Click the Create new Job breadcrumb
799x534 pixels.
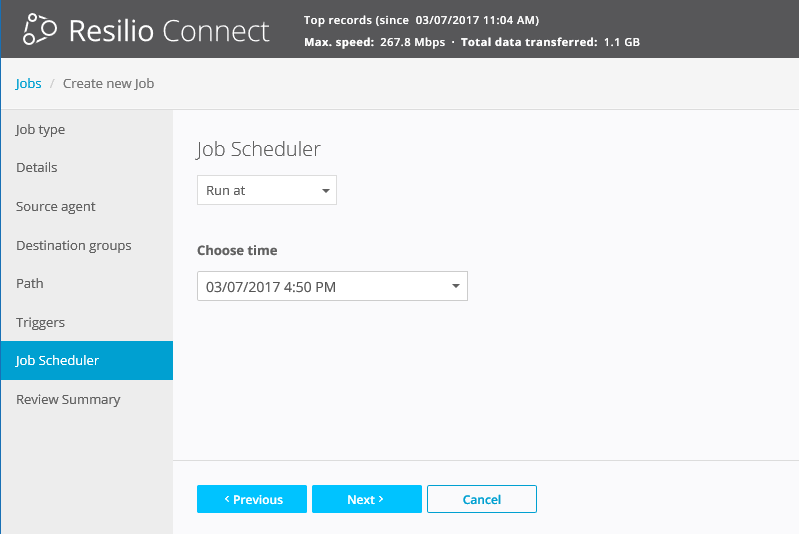[108, 83]
